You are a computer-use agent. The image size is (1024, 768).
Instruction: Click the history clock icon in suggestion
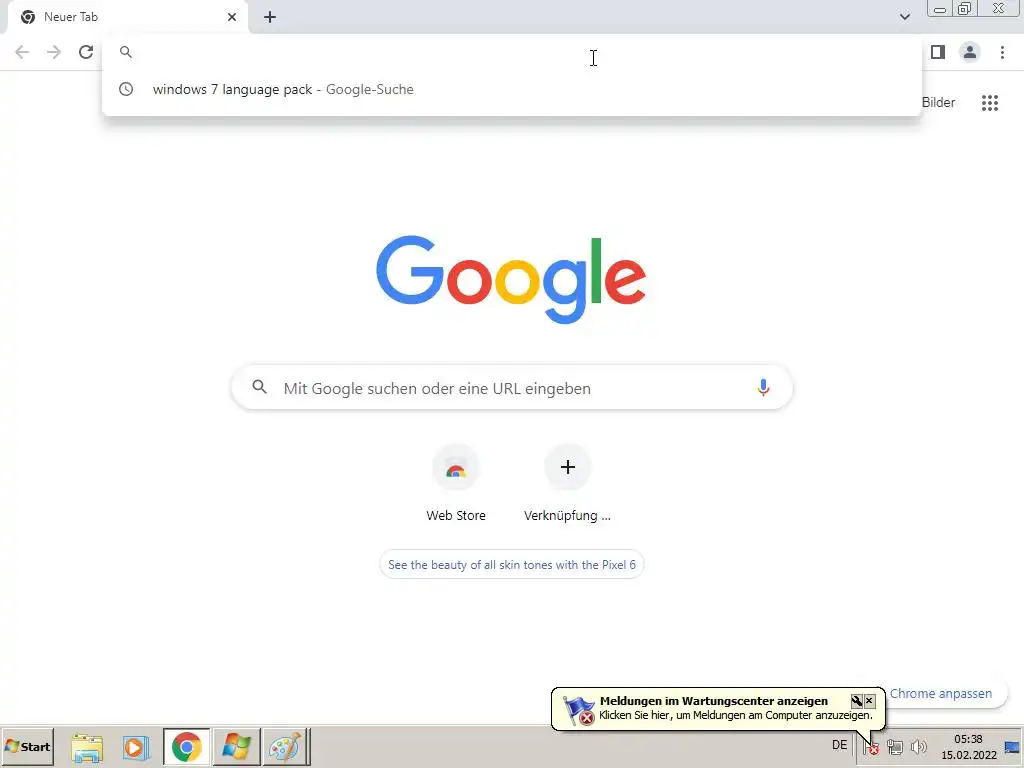(x=126, y=89)
